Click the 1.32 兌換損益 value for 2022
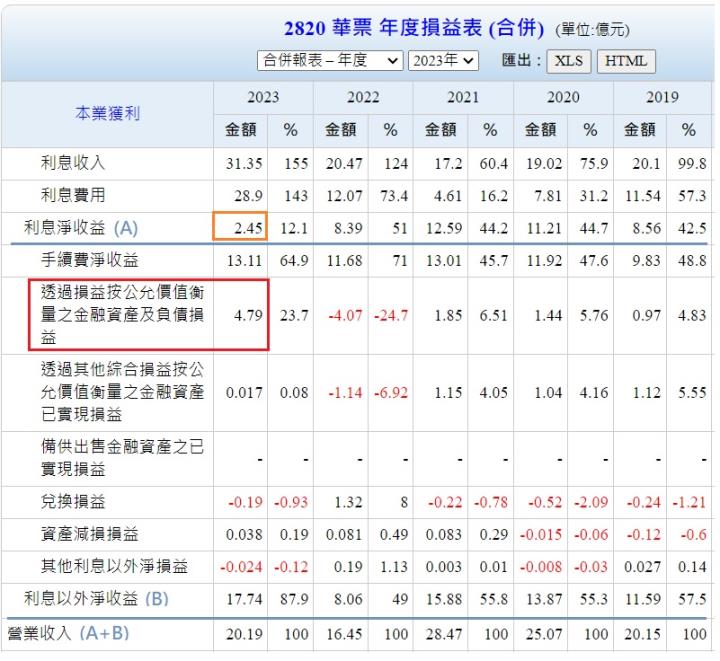The height and width of the screenshot is (661, 720). (x=348, y=502)
